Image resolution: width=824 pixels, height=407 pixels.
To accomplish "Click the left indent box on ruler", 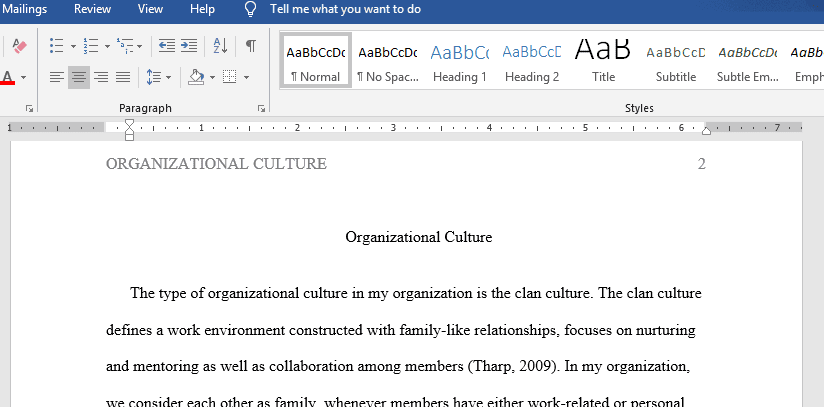I will [x=129, y=137].
